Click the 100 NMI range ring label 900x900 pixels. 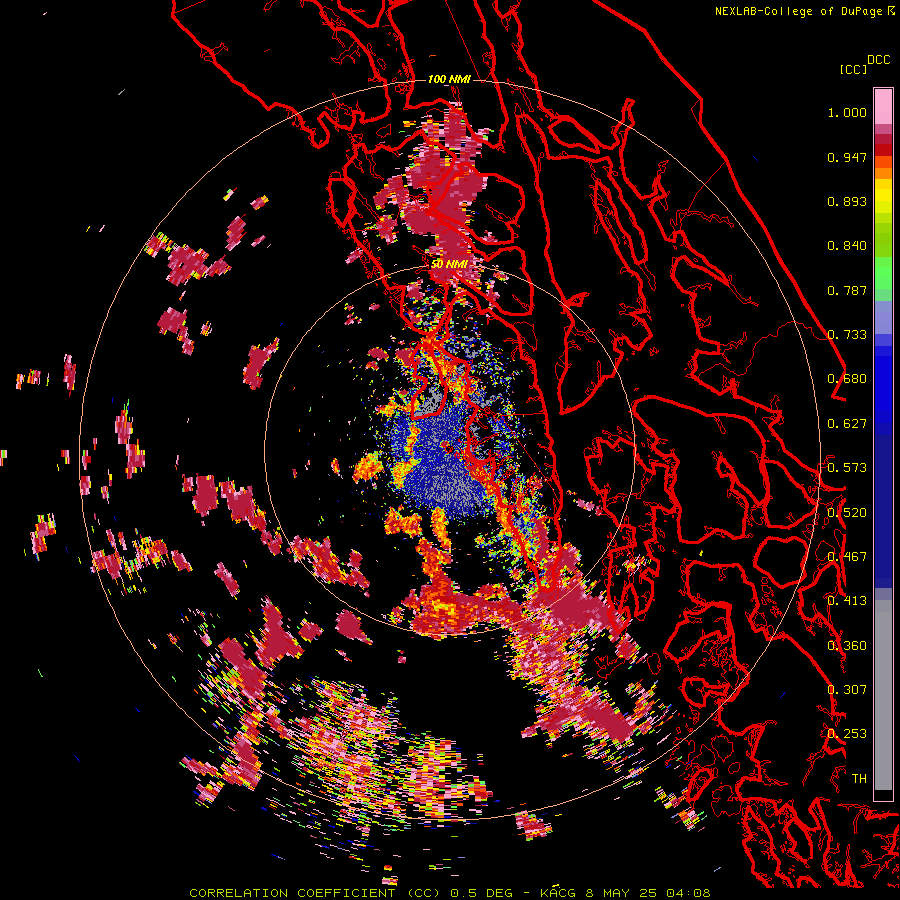[449, 79]
